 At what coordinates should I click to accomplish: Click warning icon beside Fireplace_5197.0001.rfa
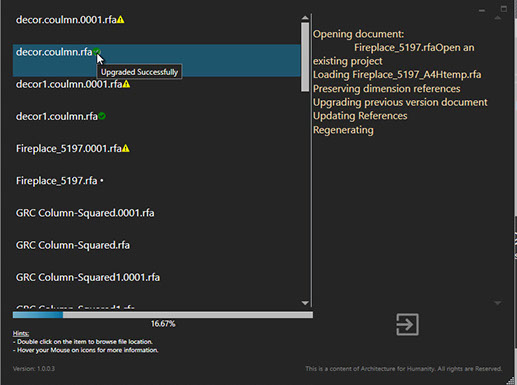[x=126, y=148]
